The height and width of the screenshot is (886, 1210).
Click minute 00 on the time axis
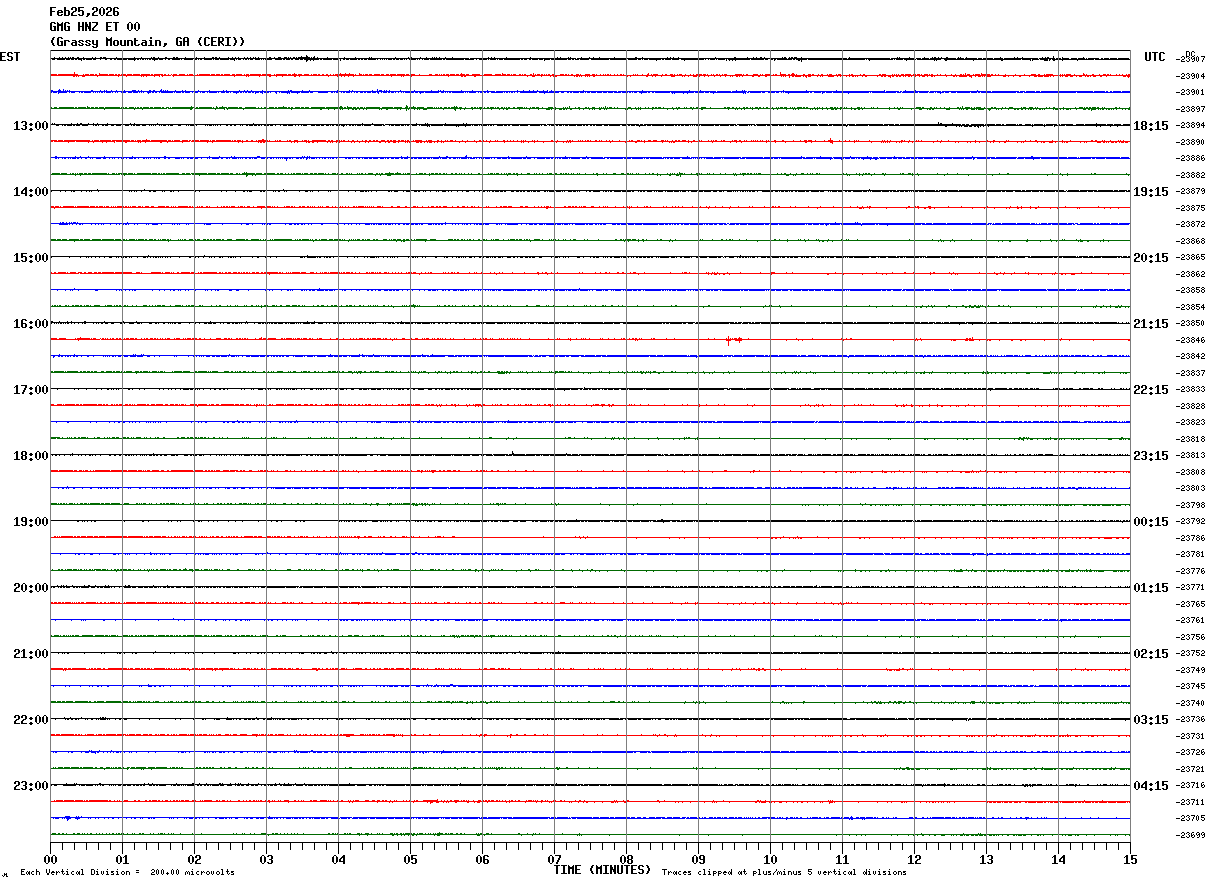tap(50, 859)
